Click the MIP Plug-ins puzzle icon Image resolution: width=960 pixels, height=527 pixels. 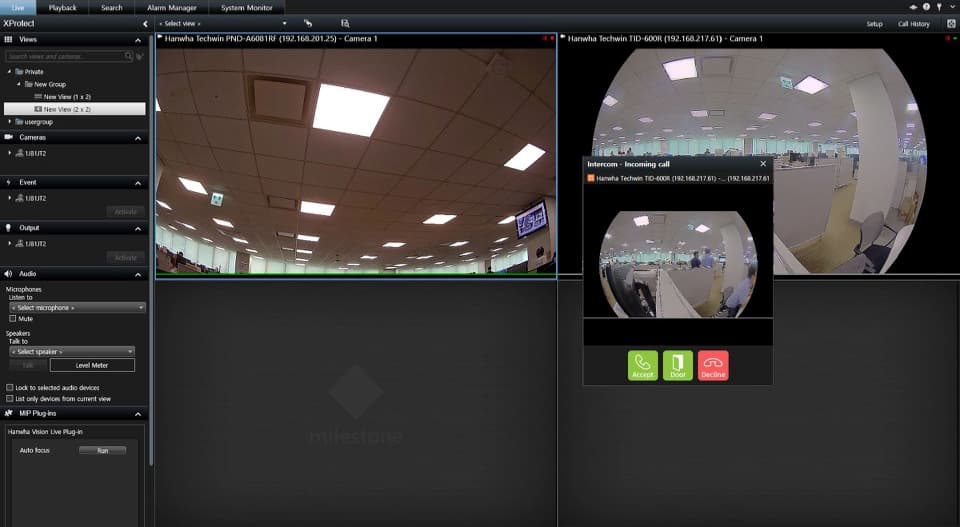click(x=9, y=413)
